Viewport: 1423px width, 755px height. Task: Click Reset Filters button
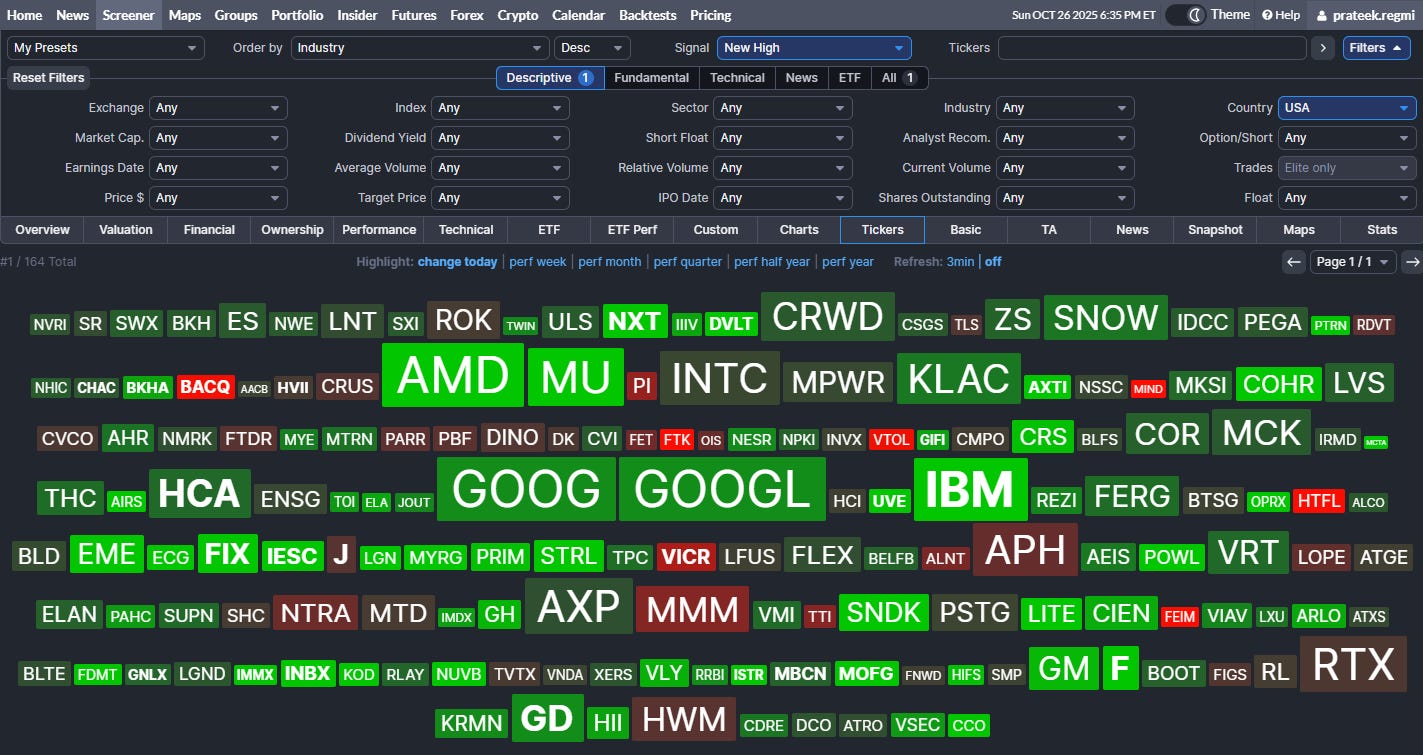tap(49, 78)
